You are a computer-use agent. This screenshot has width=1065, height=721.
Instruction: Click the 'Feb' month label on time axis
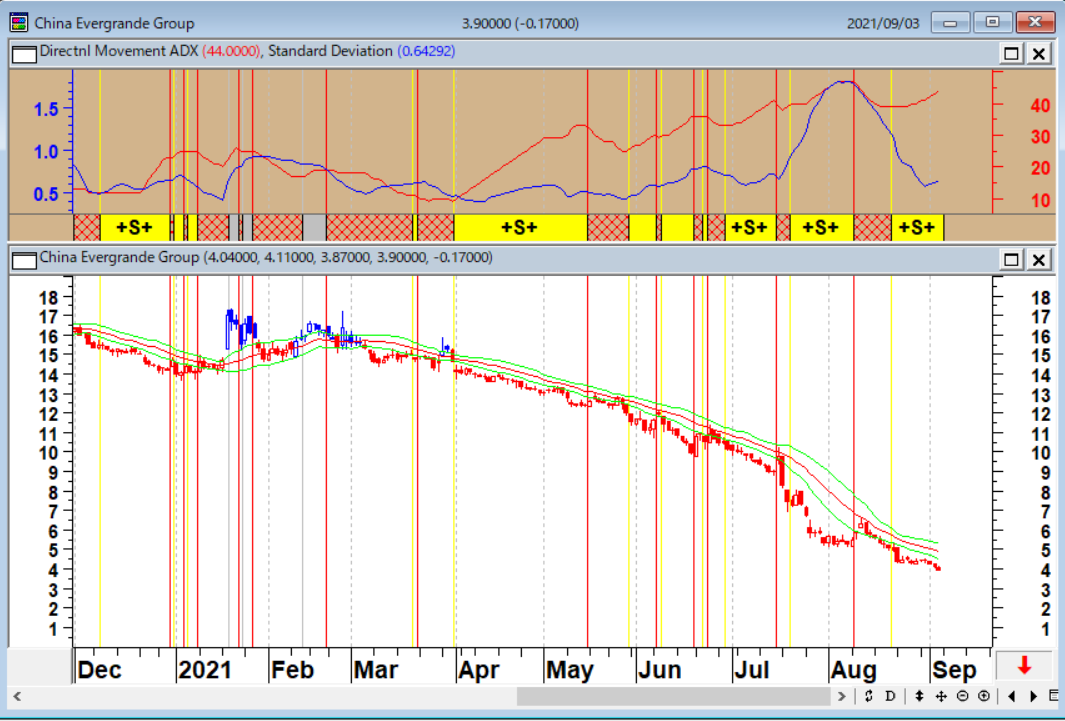293,670
